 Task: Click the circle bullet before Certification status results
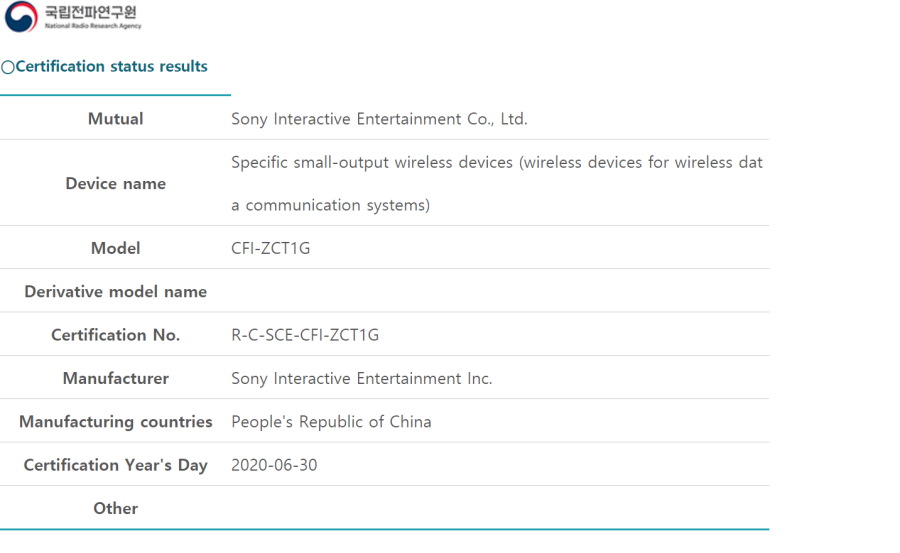7,67
